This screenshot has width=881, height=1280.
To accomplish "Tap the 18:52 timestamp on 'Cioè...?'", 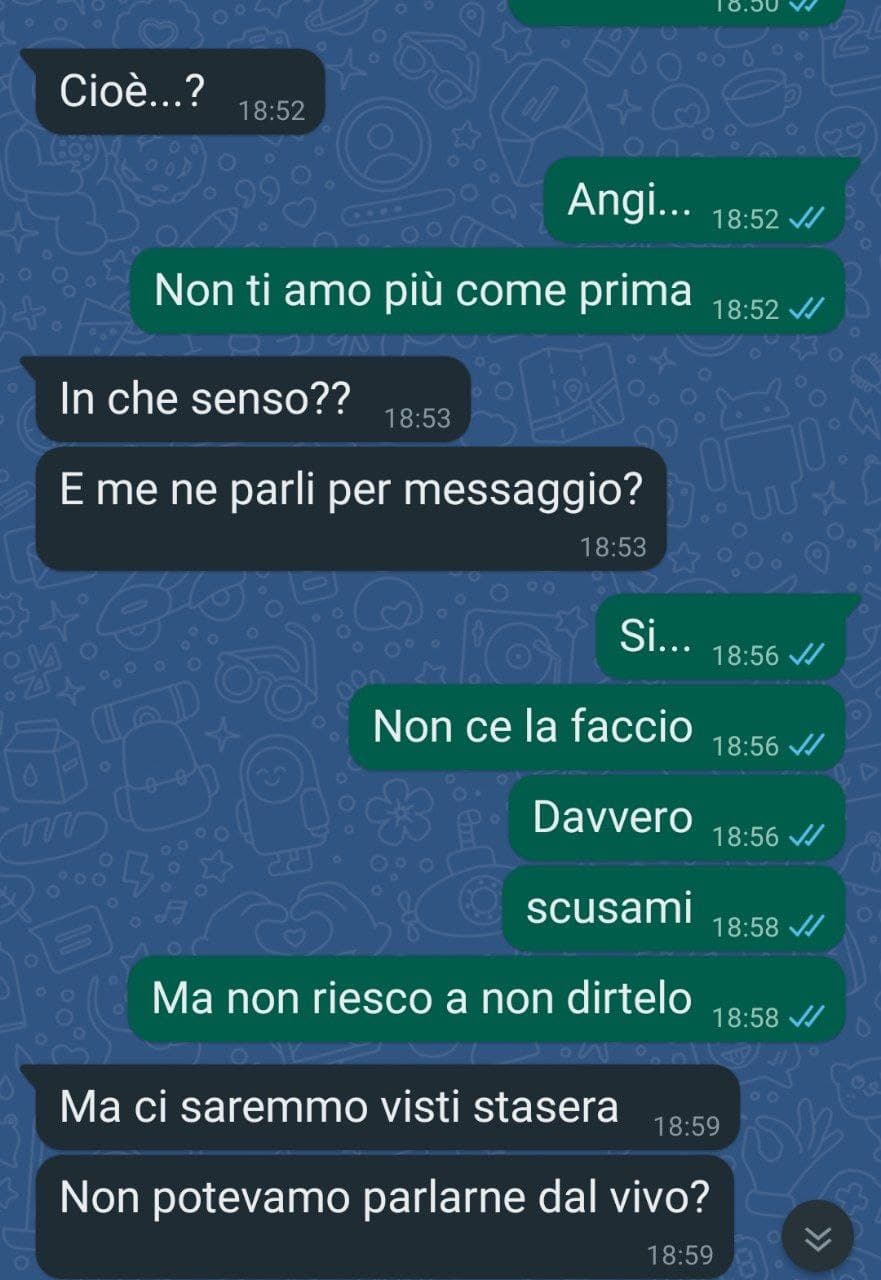I will [x=272, y=111].
